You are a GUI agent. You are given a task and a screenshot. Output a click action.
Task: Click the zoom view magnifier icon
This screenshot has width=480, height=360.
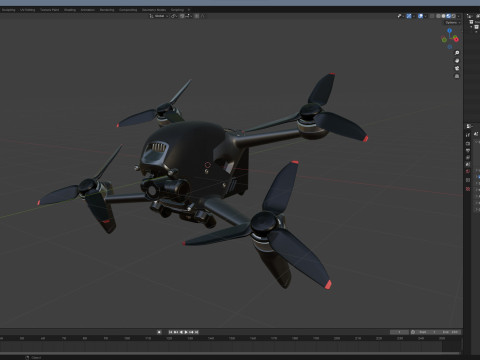click(x=457, y=53)
